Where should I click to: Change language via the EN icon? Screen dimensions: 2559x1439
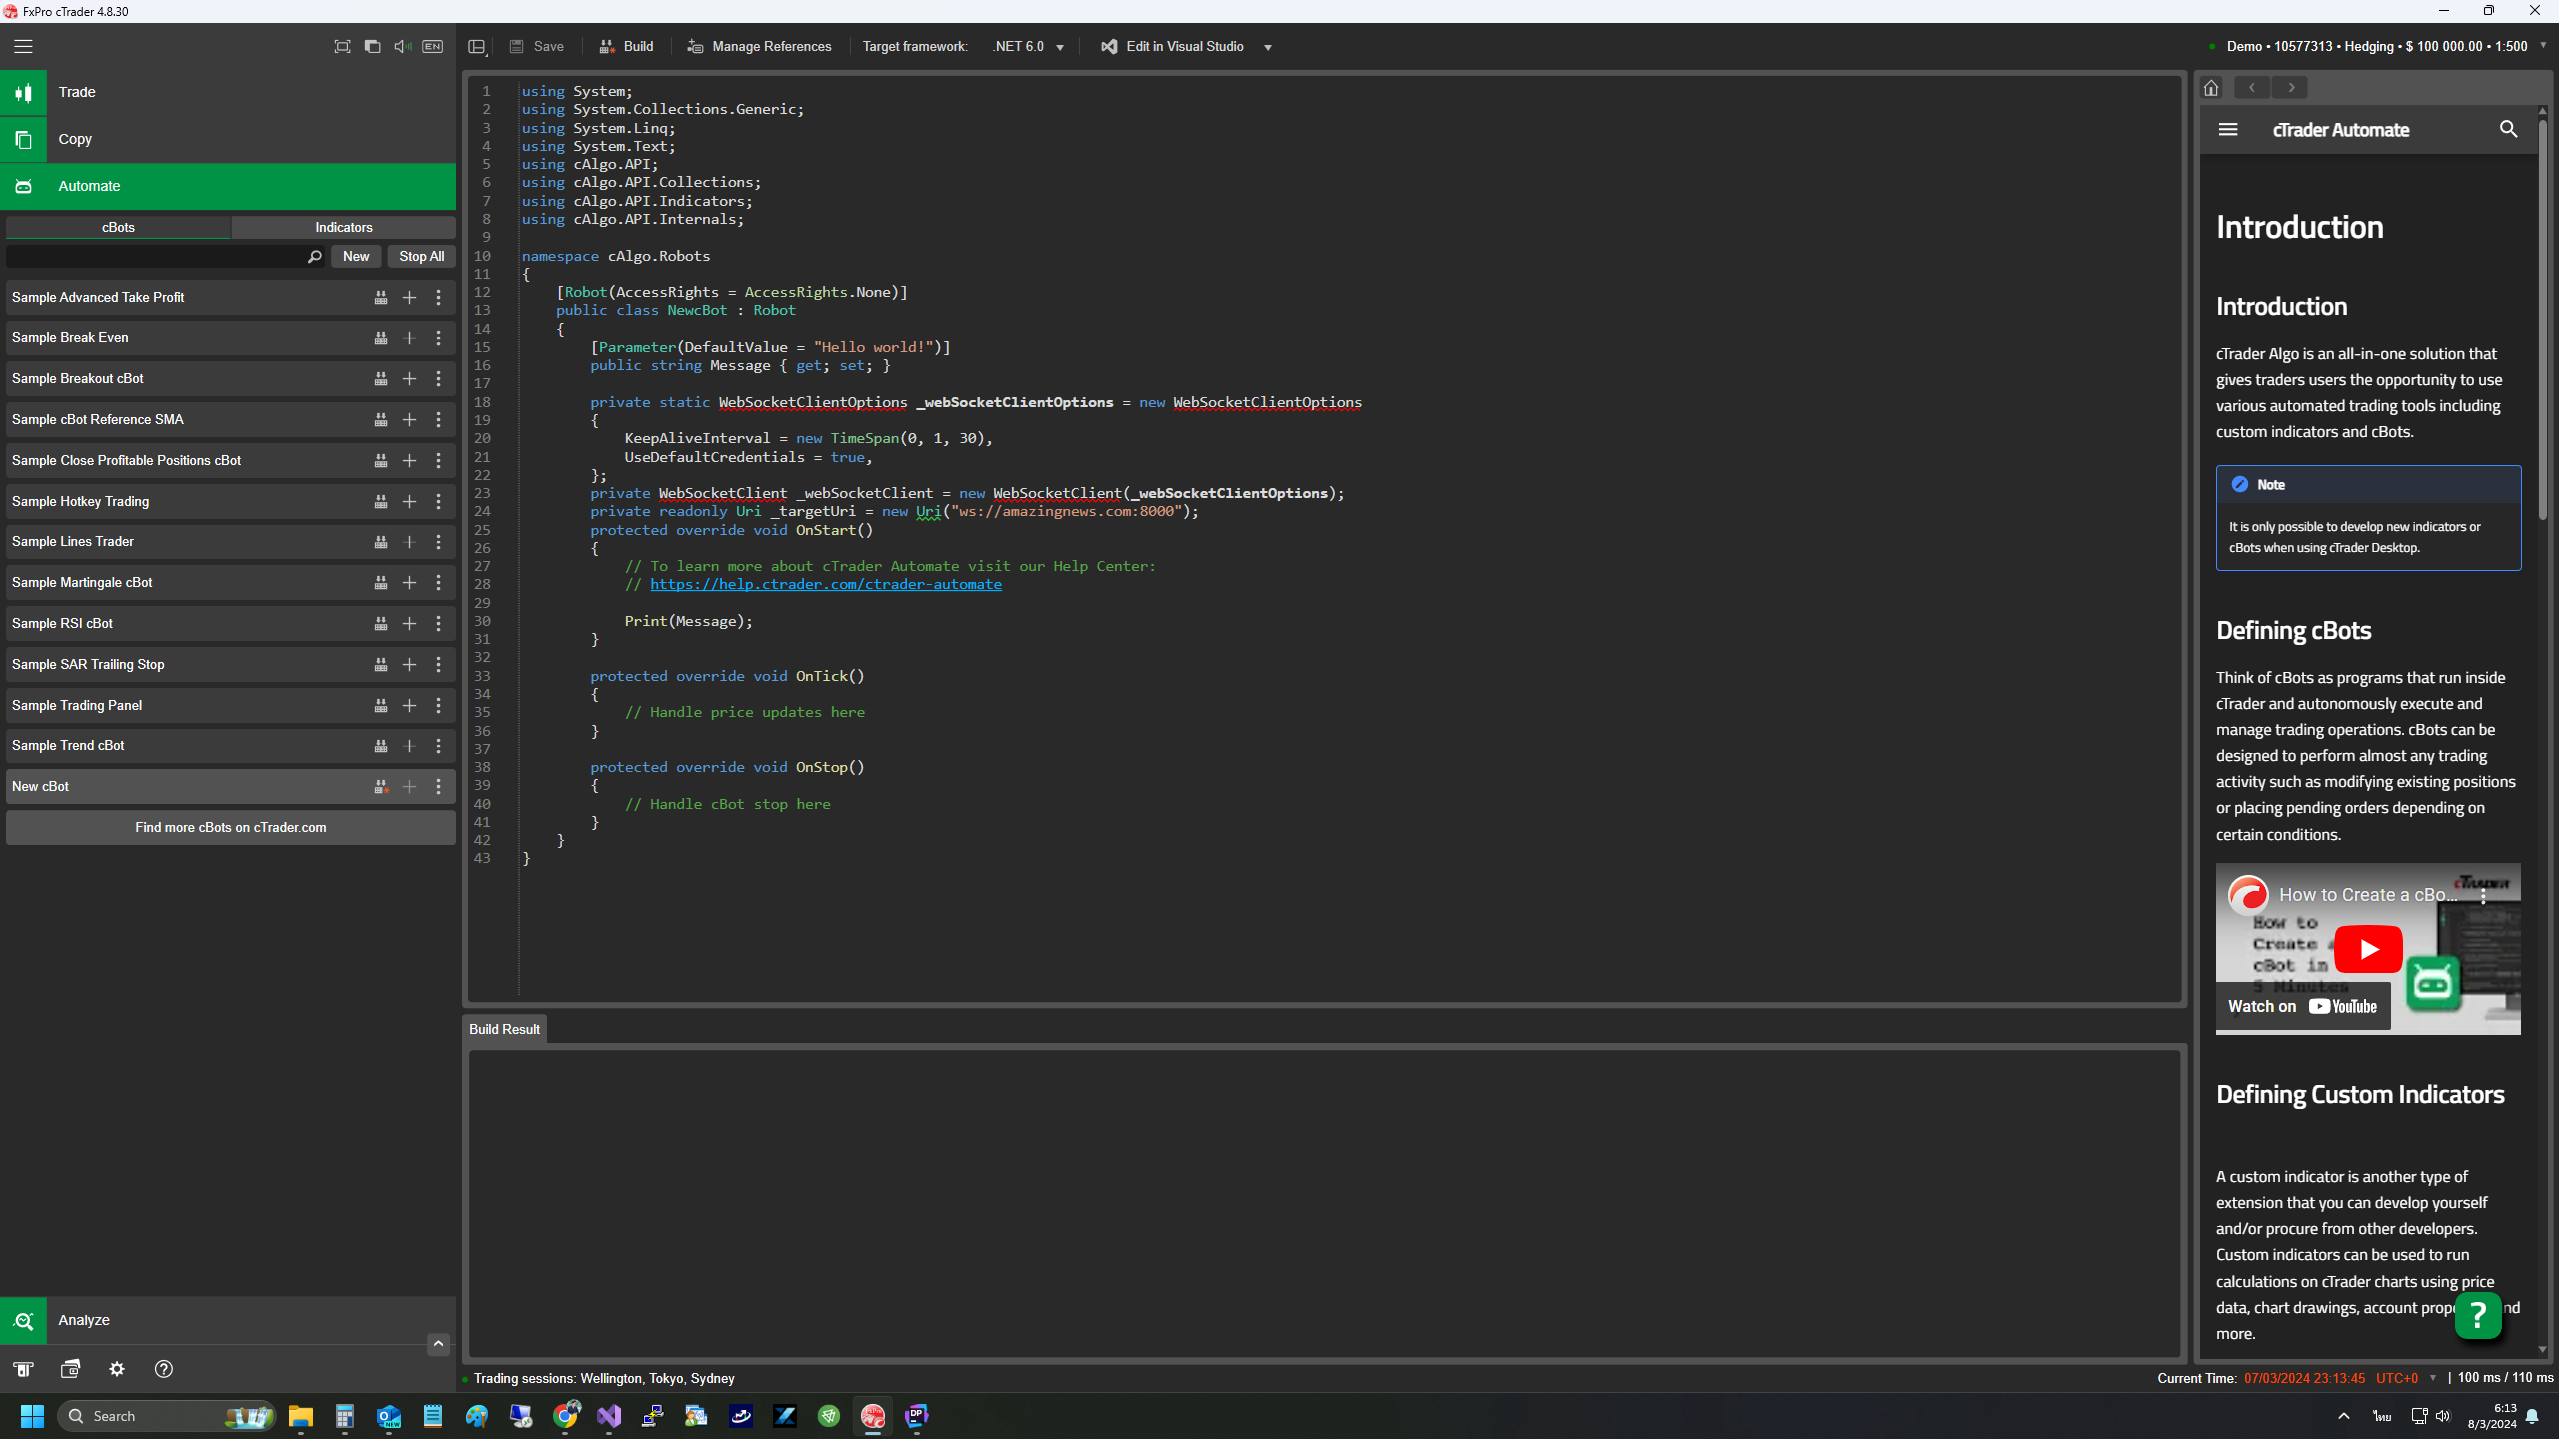(x=432, y=46)
